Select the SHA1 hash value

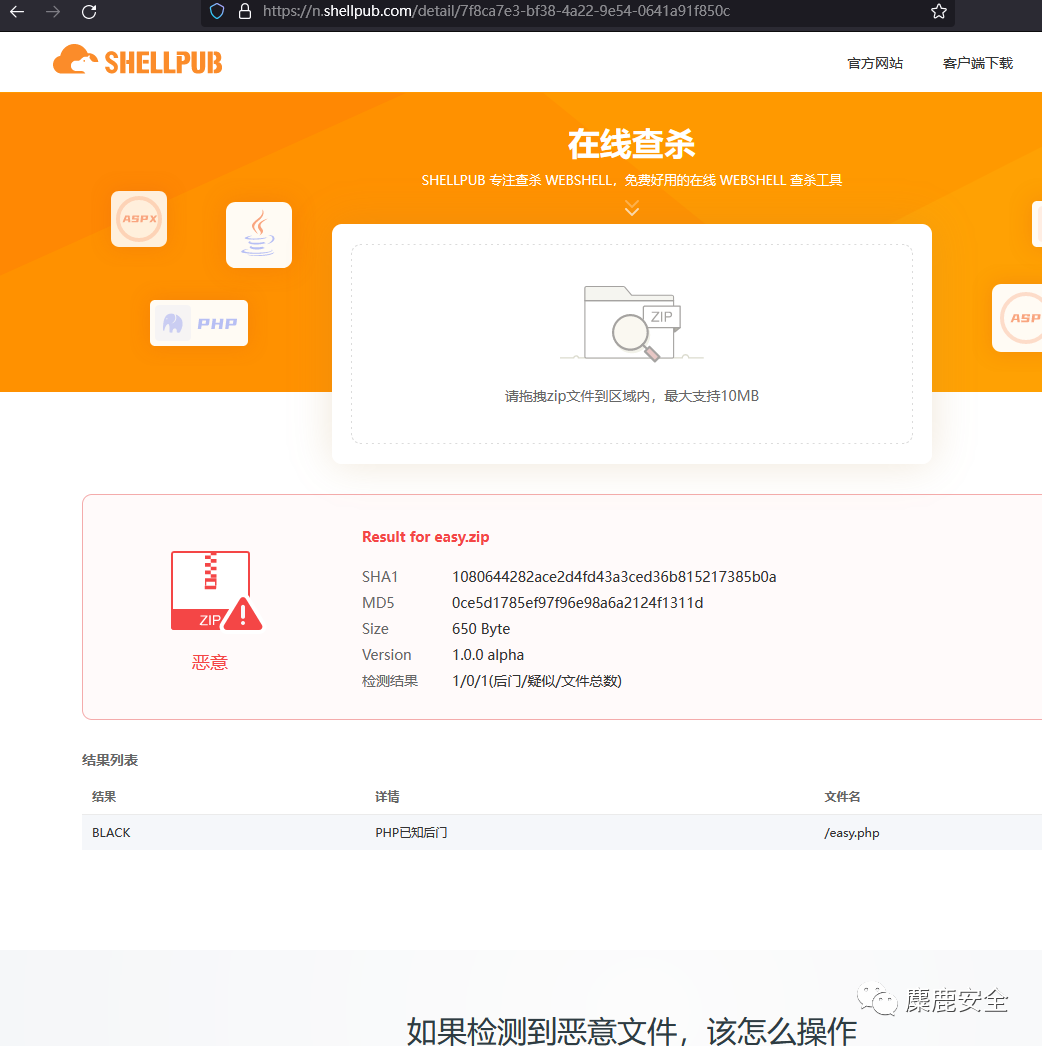(614, 577)
